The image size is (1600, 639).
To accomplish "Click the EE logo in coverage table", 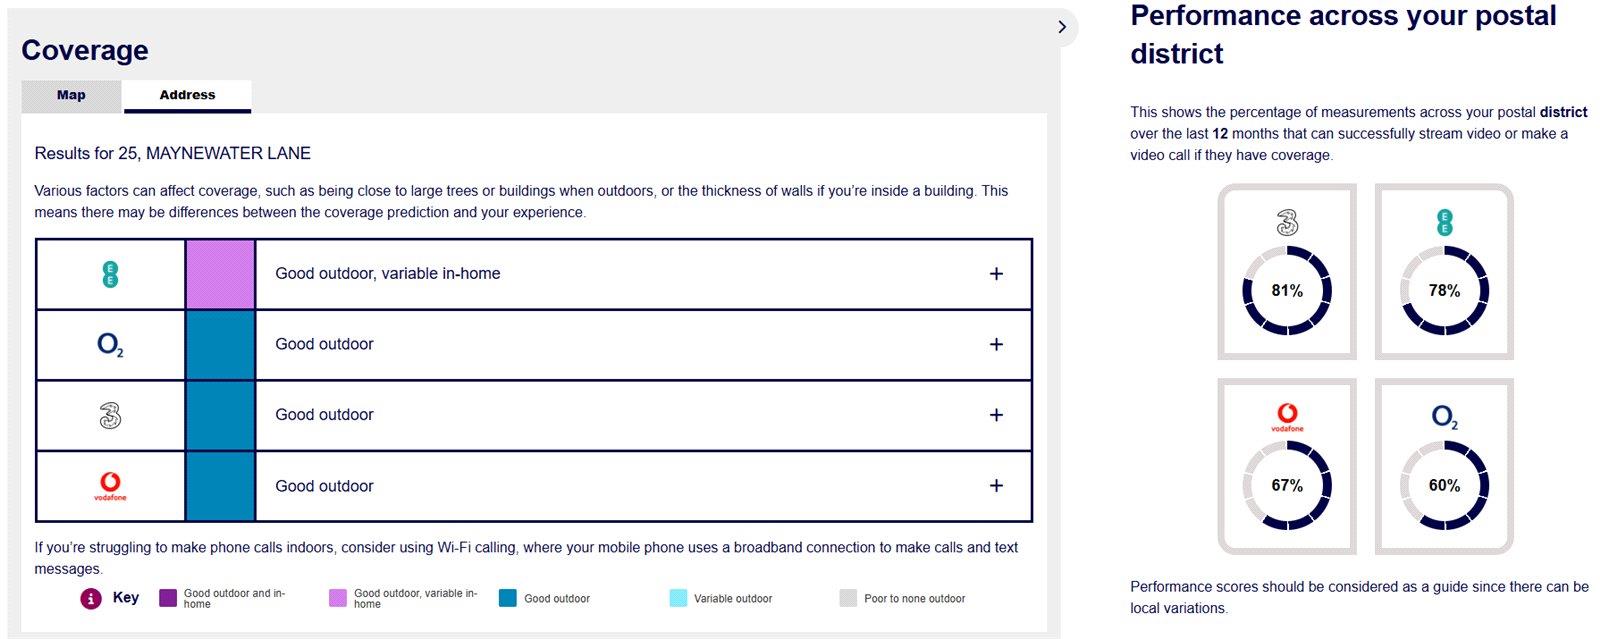I will pyautogui.click(x=110, y=274).
